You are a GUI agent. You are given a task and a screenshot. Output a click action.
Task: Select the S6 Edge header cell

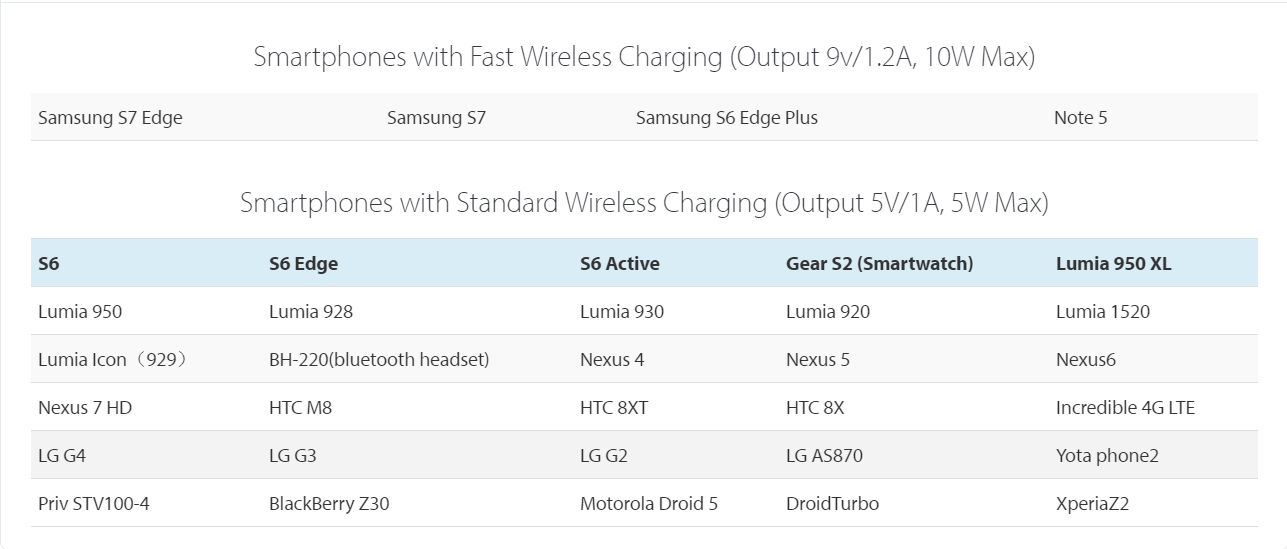[303, 264]
